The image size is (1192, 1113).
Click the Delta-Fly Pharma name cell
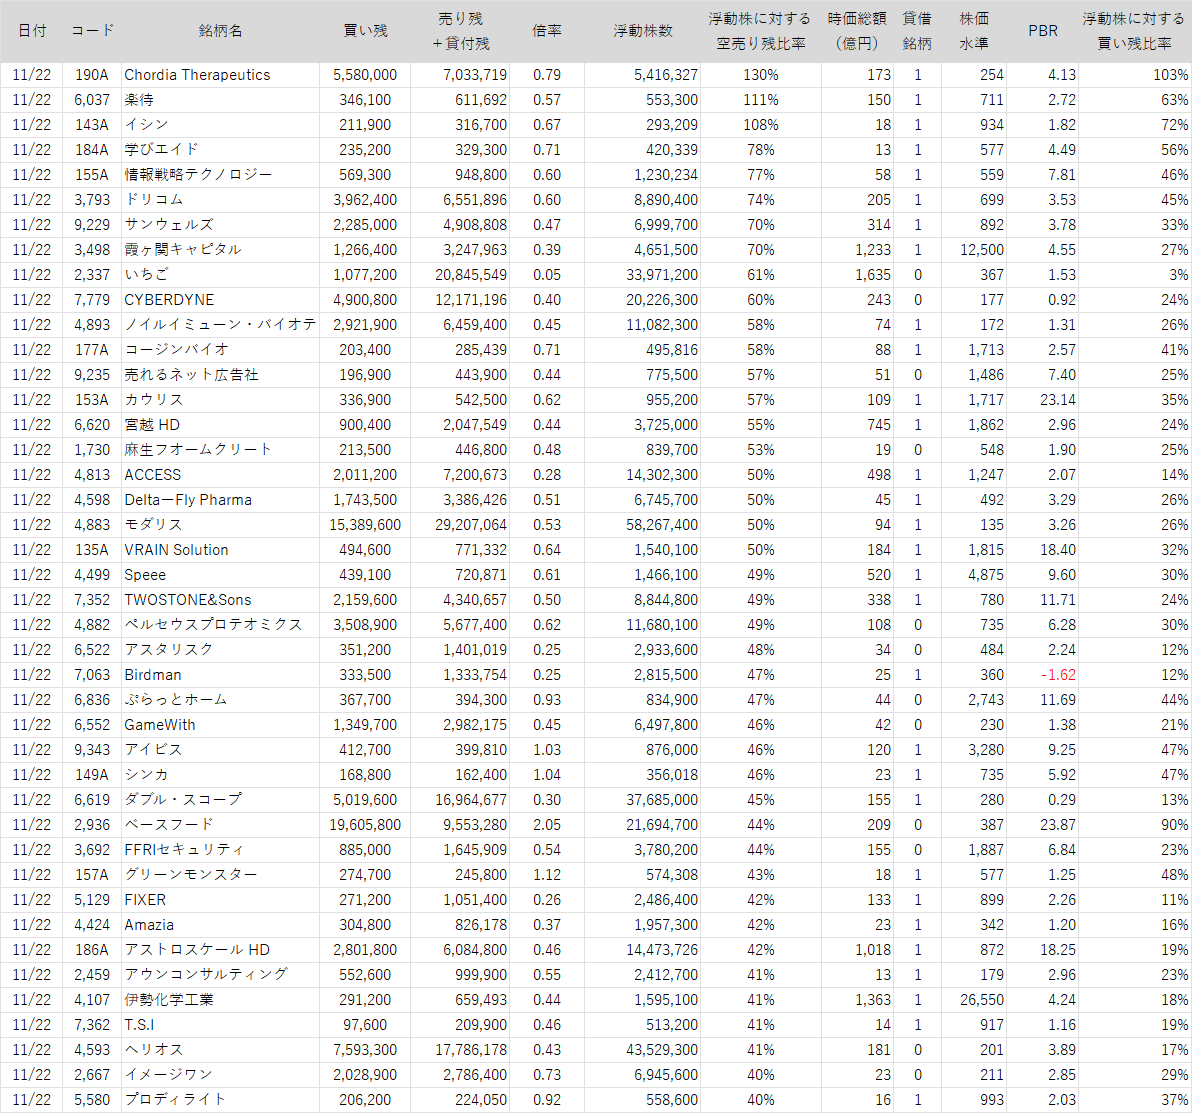click(188, 500)
